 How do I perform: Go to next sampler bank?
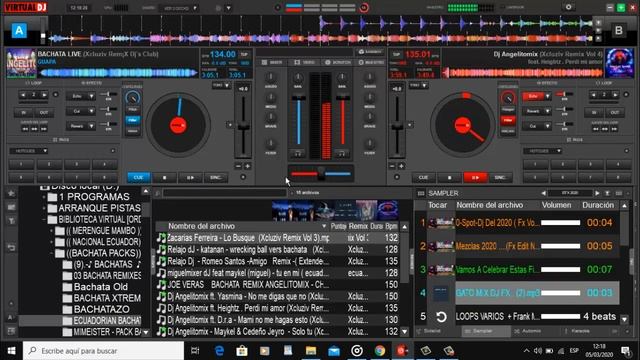(x=597, y=193)
